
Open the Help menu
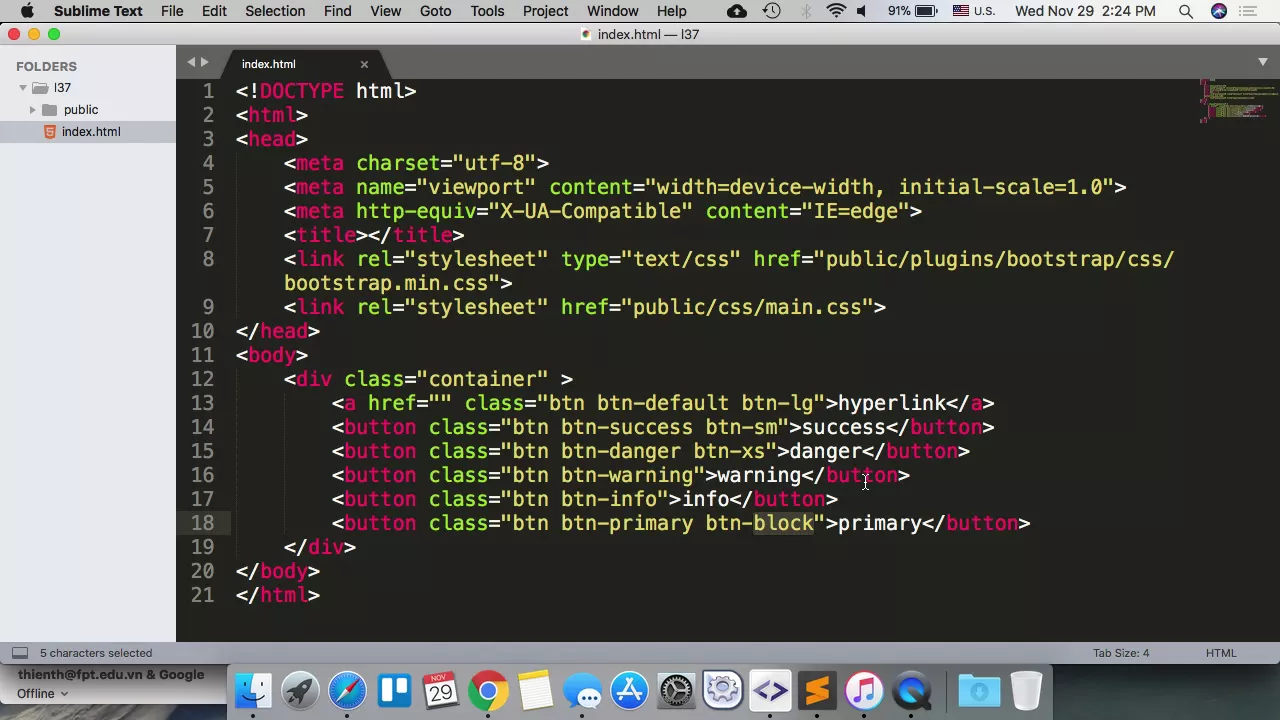click(x=671, y=11)
